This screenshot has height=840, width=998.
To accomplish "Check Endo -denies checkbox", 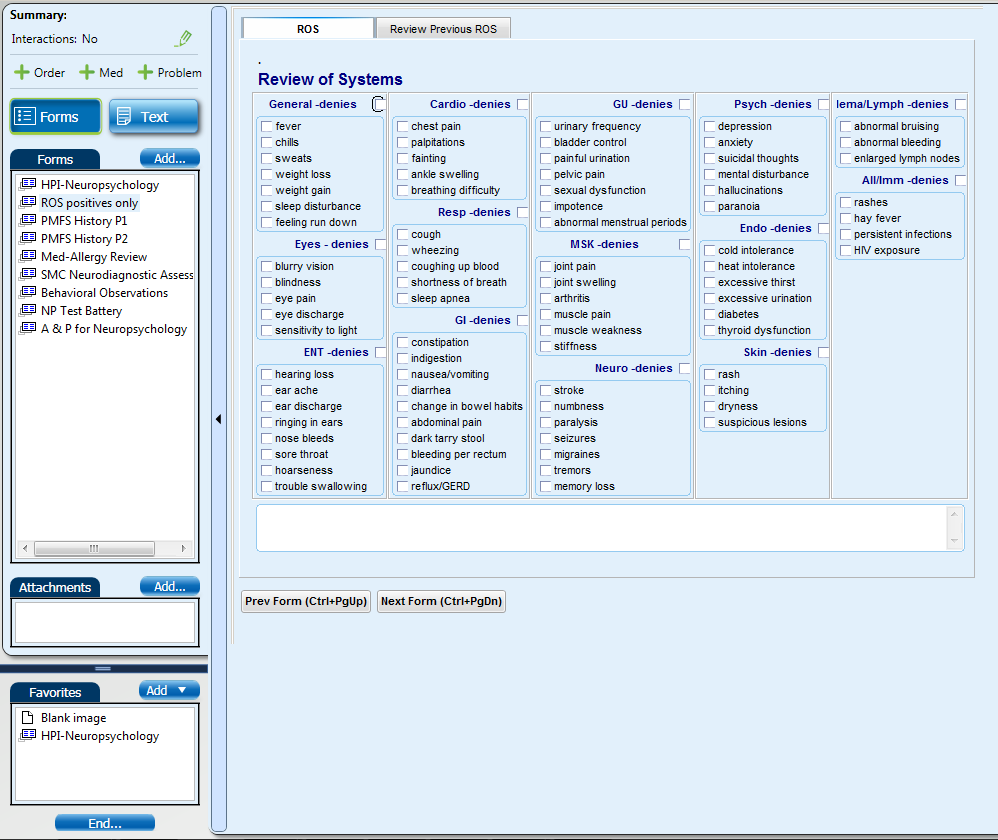I will tap(824, 228).
